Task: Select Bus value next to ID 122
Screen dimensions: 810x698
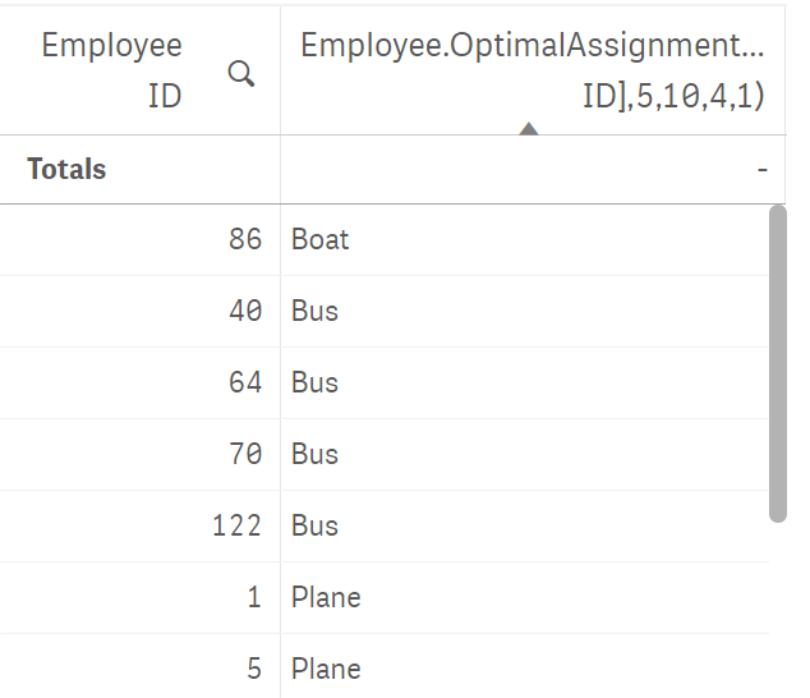Action: point(525,526)
